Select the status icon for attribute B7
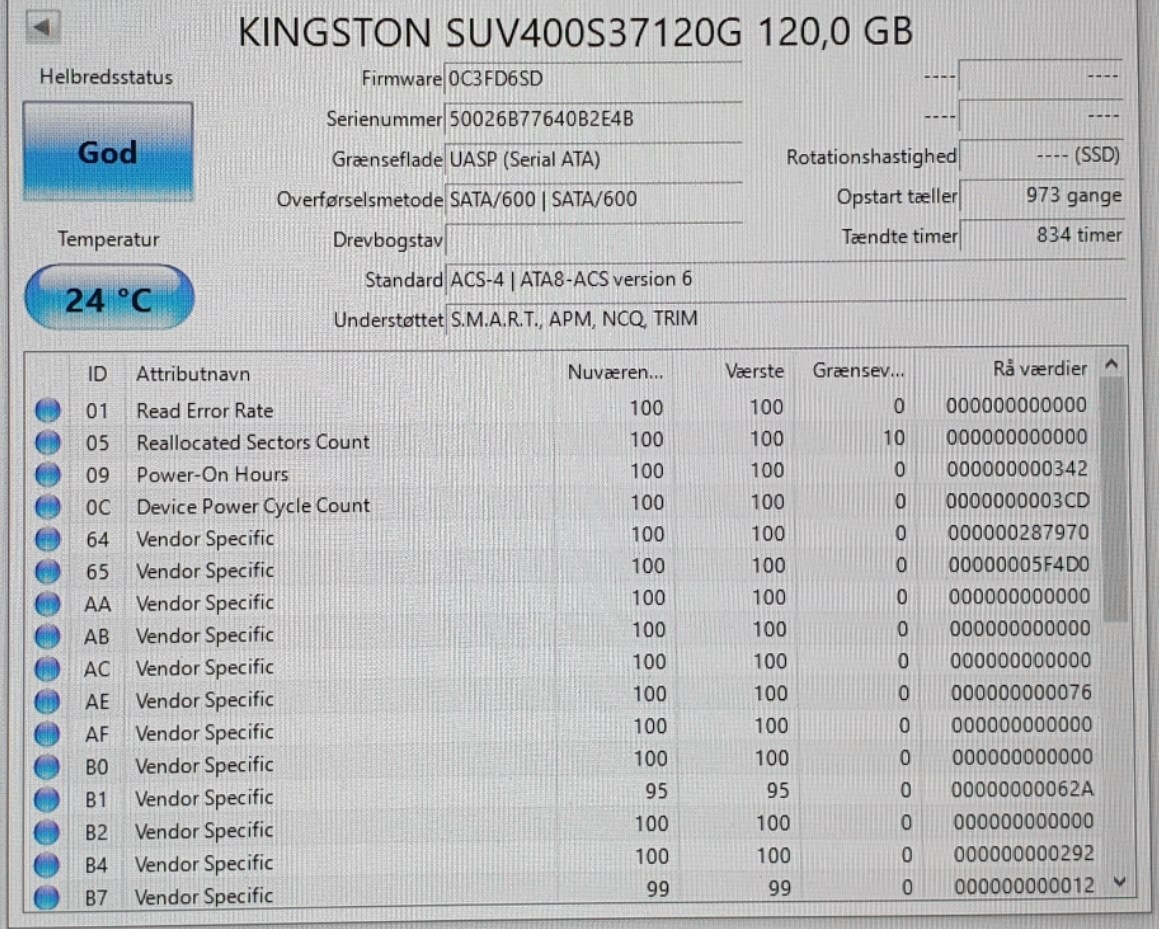Screen dimensions: 1159x929 pyautogui.click(x=47, y=896)
